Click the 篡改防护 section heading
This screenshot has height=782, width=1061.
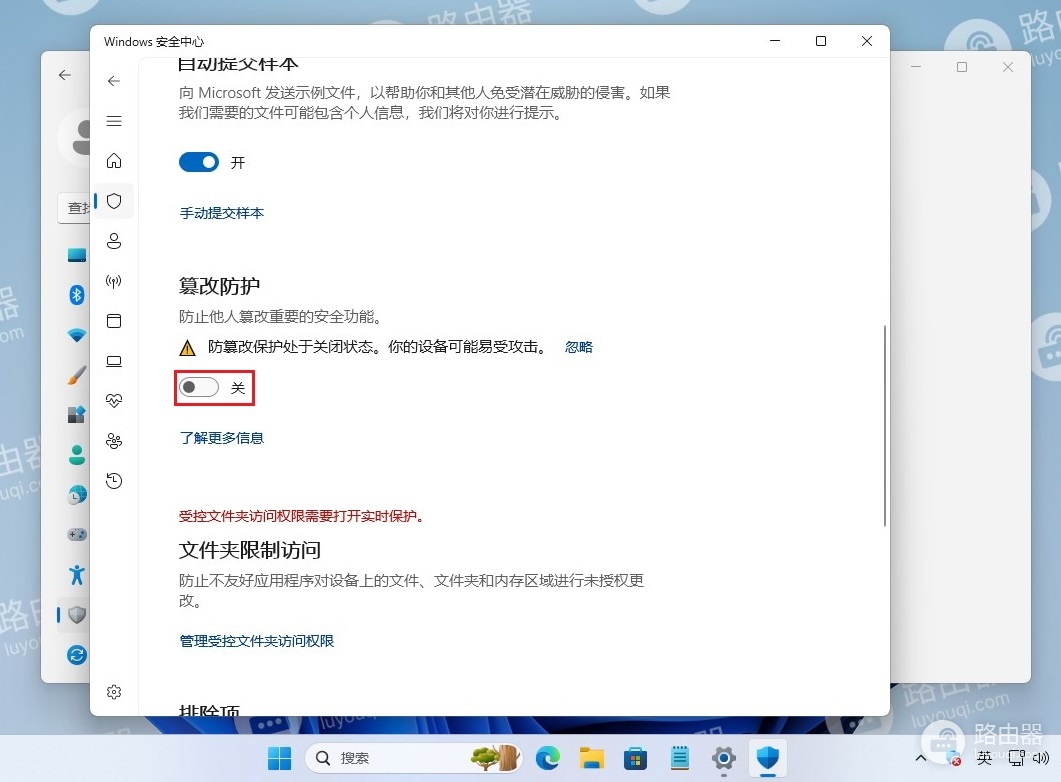click(219, 286)
